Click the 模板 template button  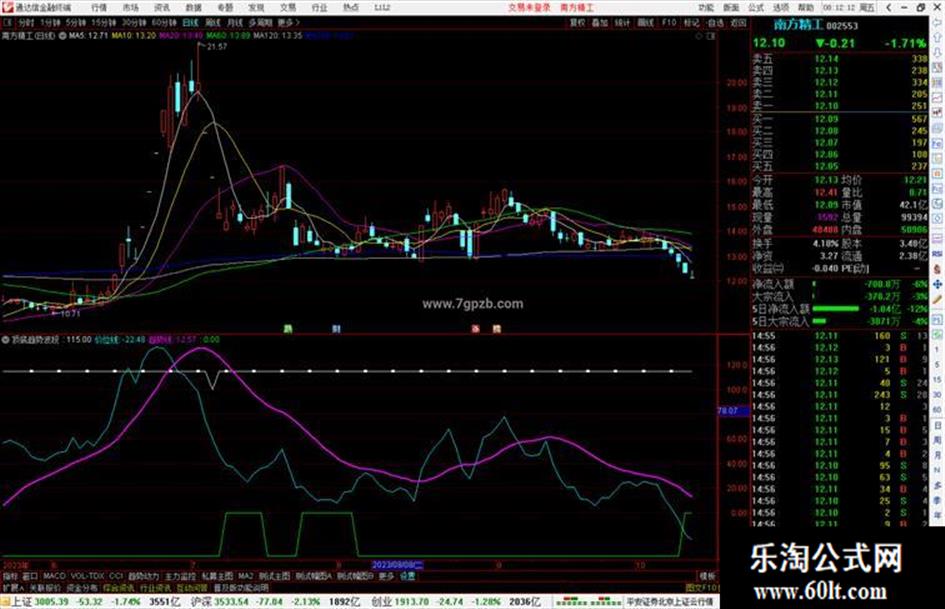(707, 576)
